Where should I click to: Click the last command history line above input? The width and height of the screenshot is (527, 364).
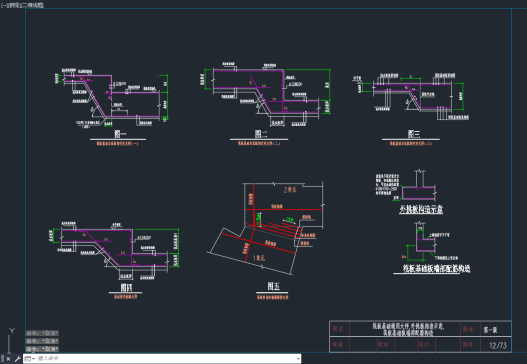click(x=42, y=349)
